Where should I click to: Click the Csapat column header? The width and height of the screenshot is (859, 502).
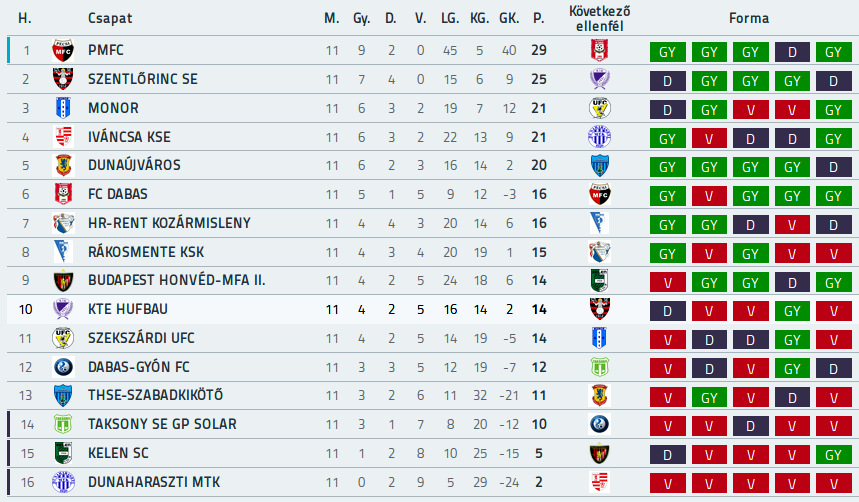coord(110,18)
